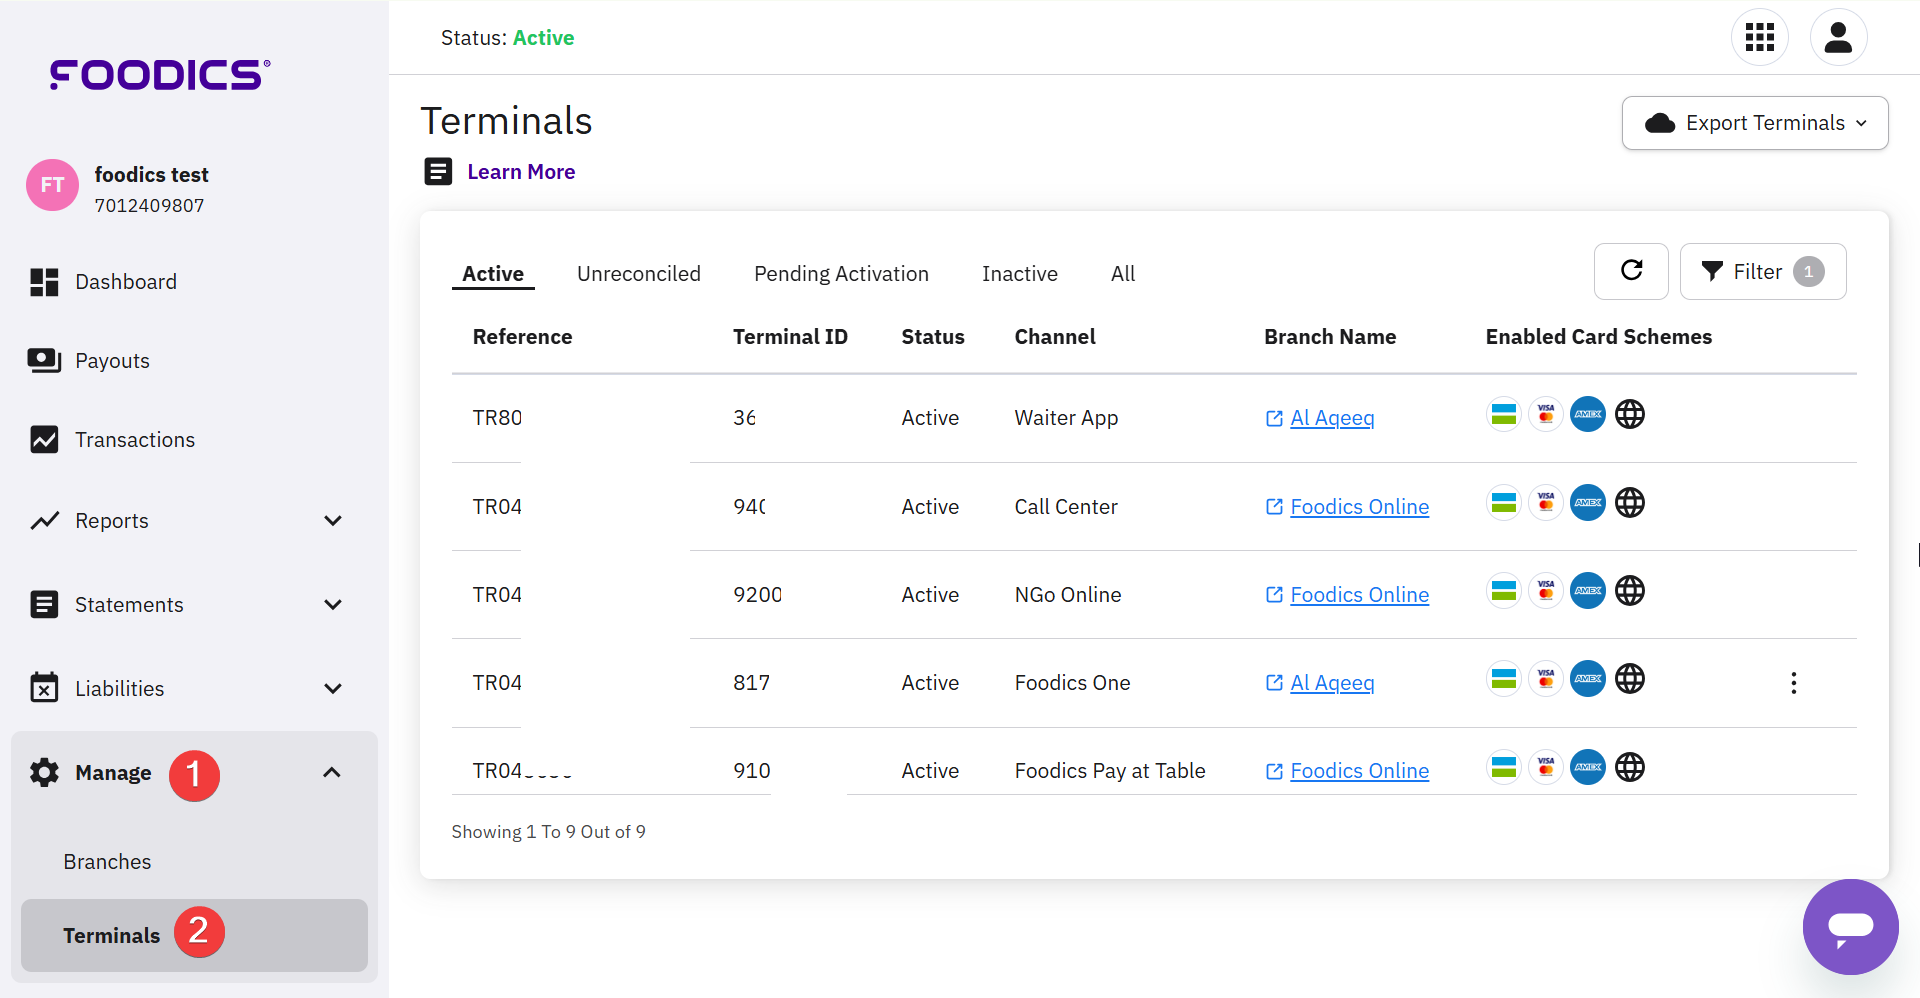Click the NGo Online channel cell
Image resolution: width=1920 pixels, height=998 pixels.
(x=1068, y=595)
